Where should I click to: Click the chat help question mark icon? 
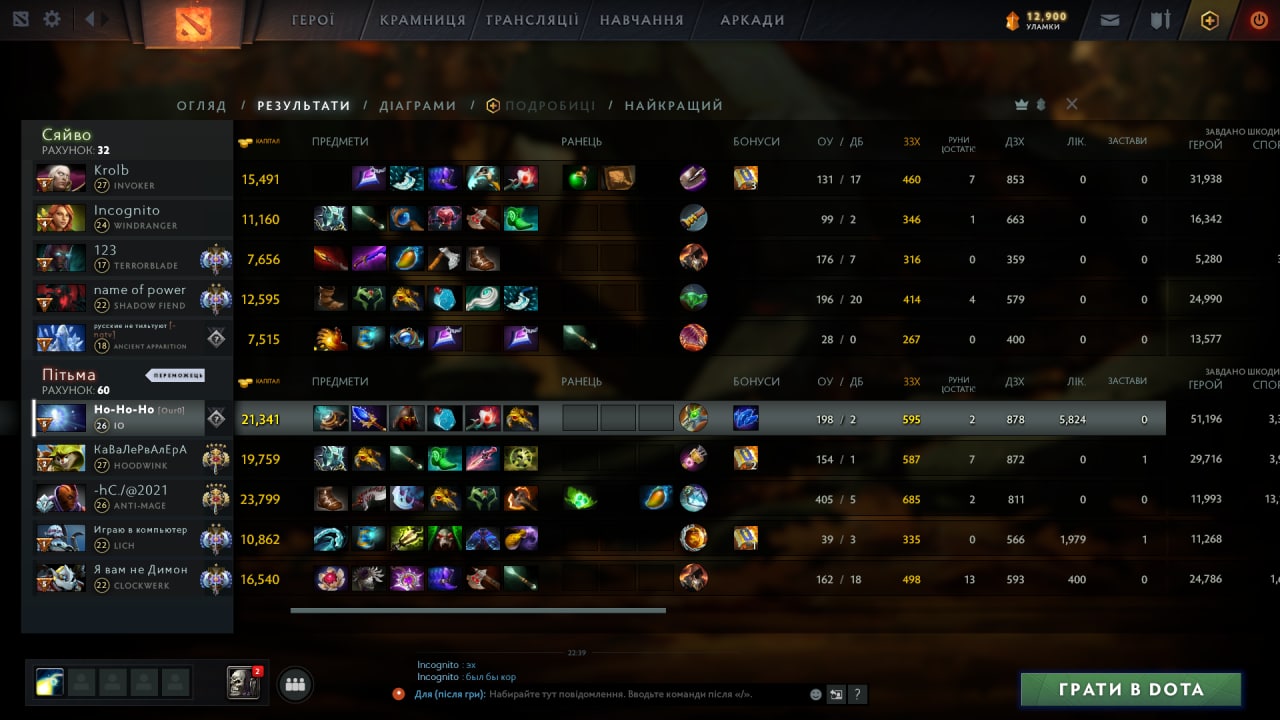tap(857, 694)
